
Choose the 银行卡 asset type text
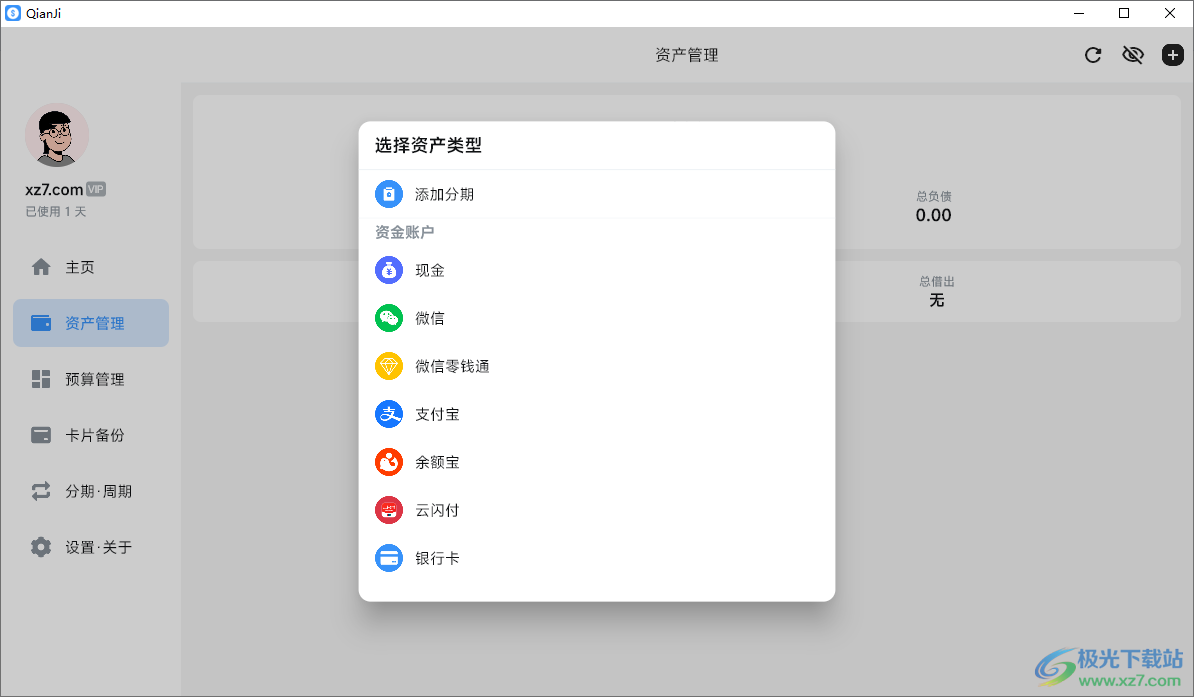(437, 558)
